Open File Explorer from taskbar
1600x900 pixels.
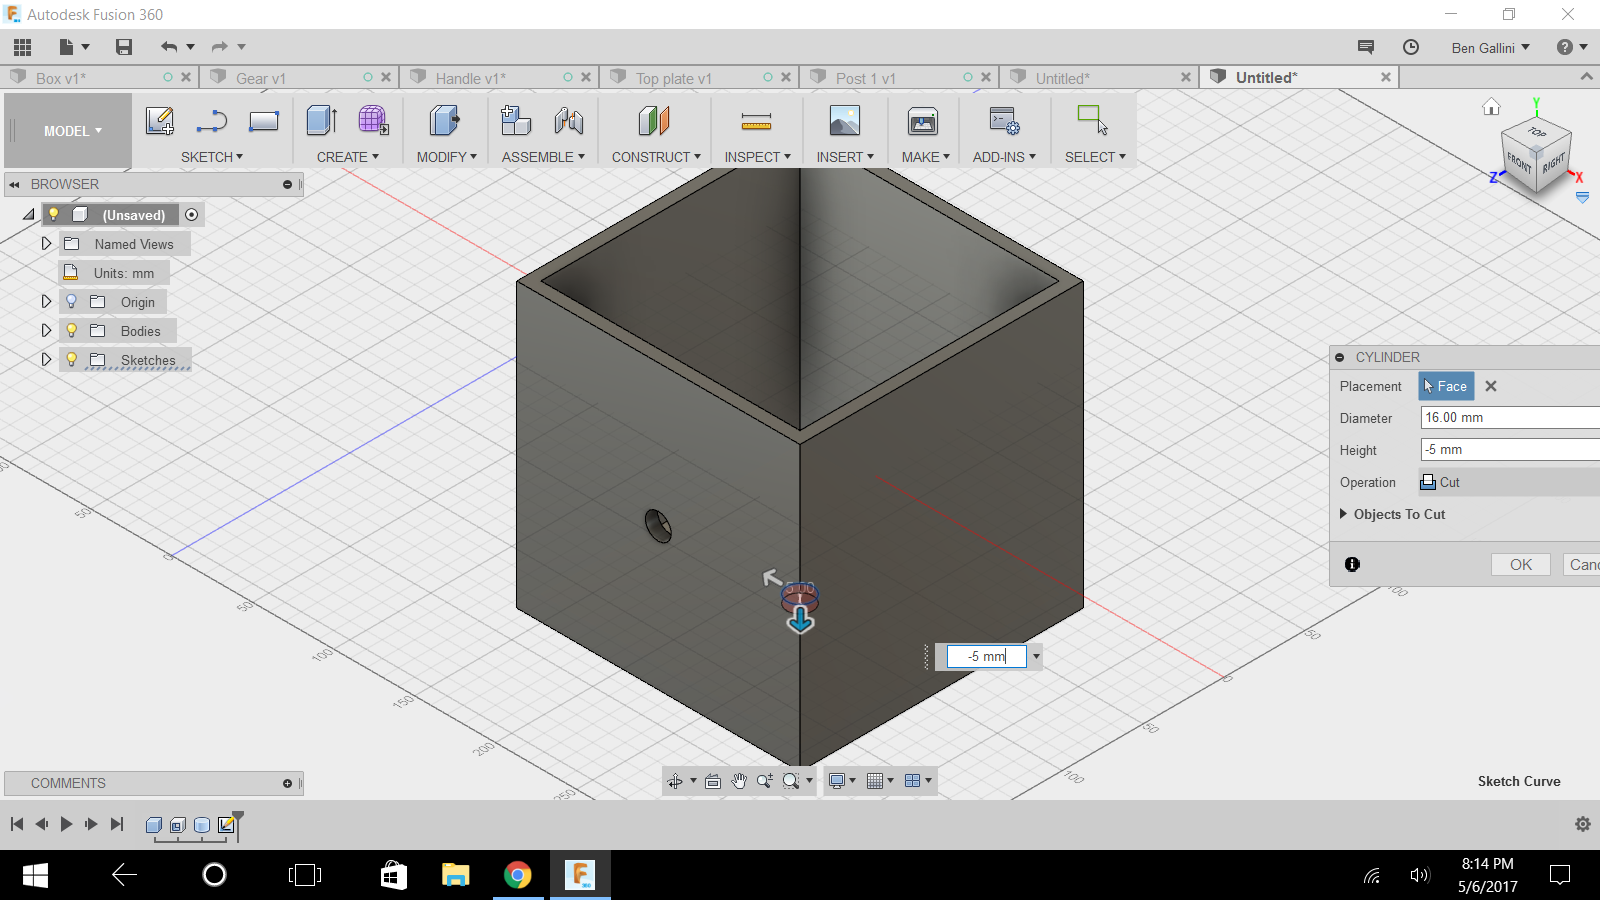pyautogui.click(x=456, y=875)
